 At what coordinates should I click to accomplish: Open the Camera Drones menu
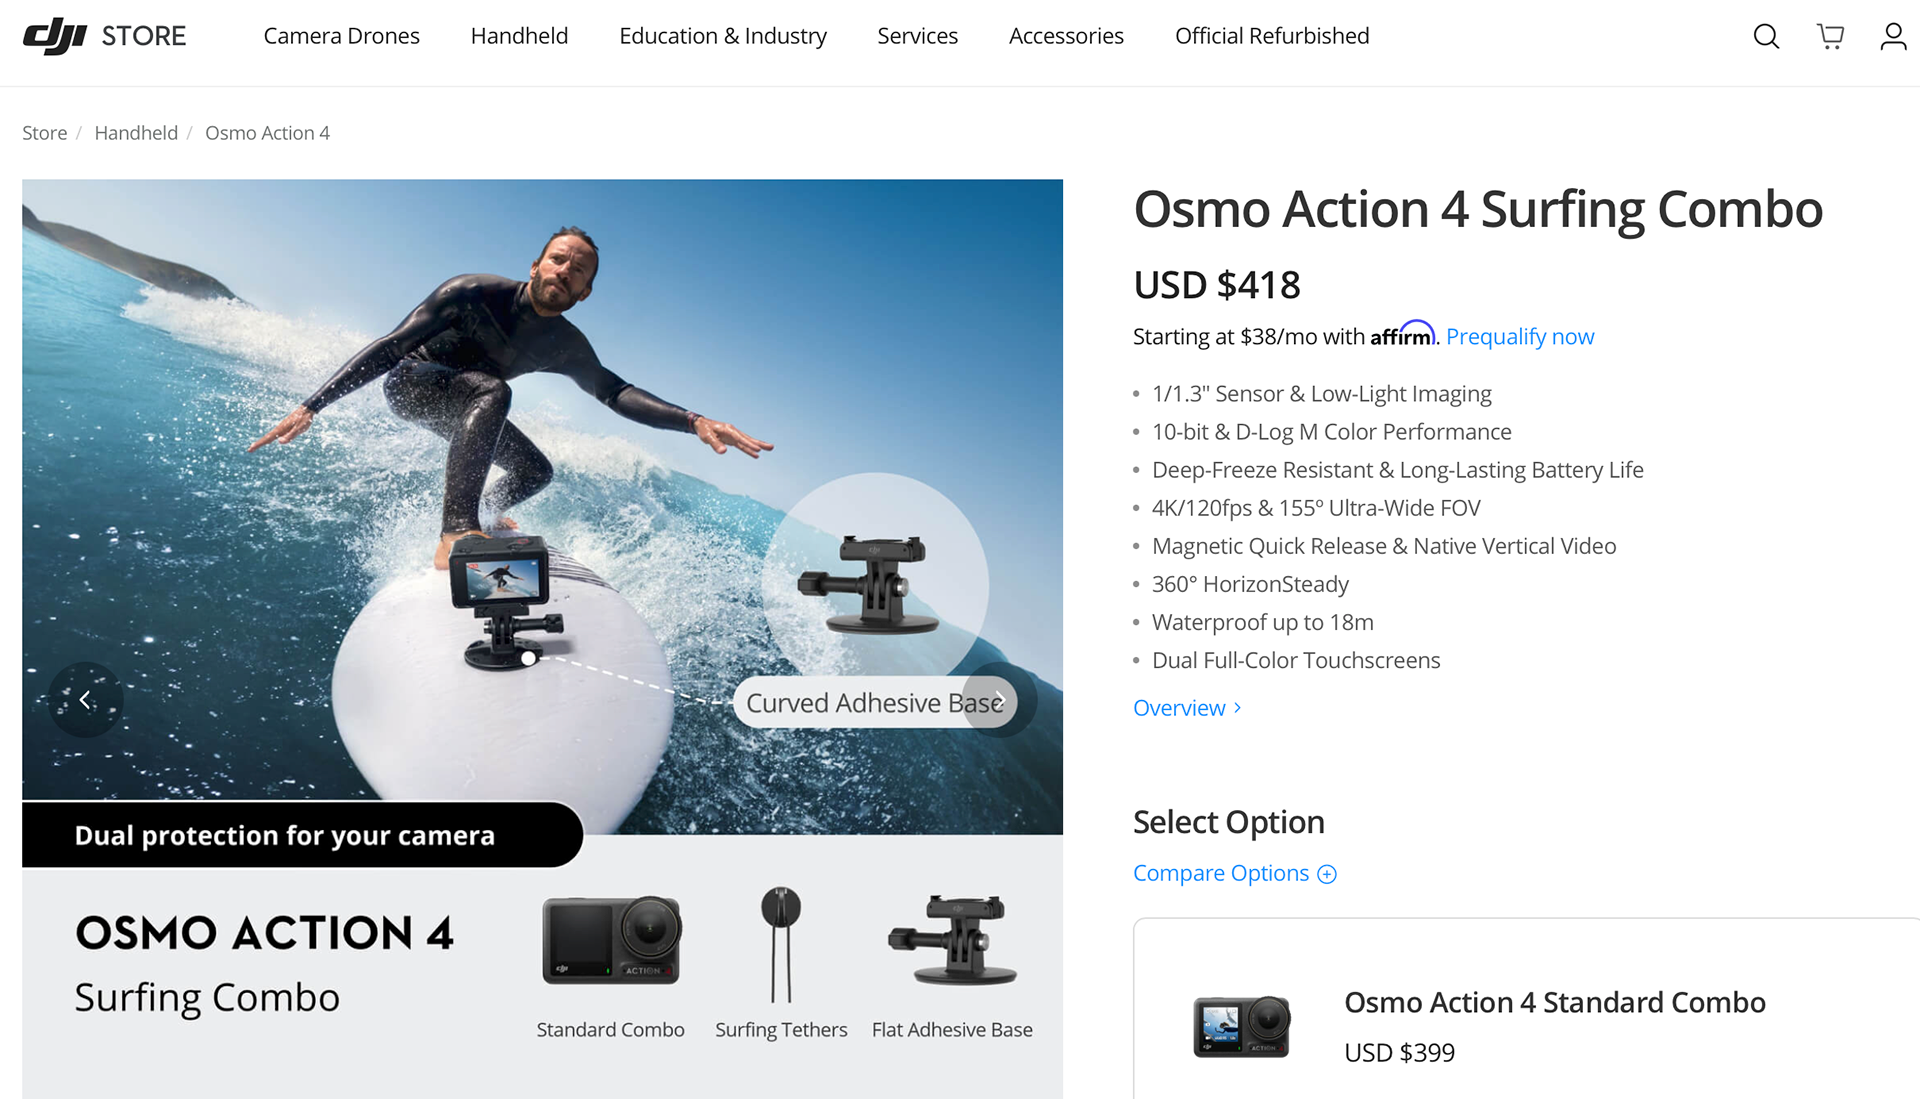(341, 36)
